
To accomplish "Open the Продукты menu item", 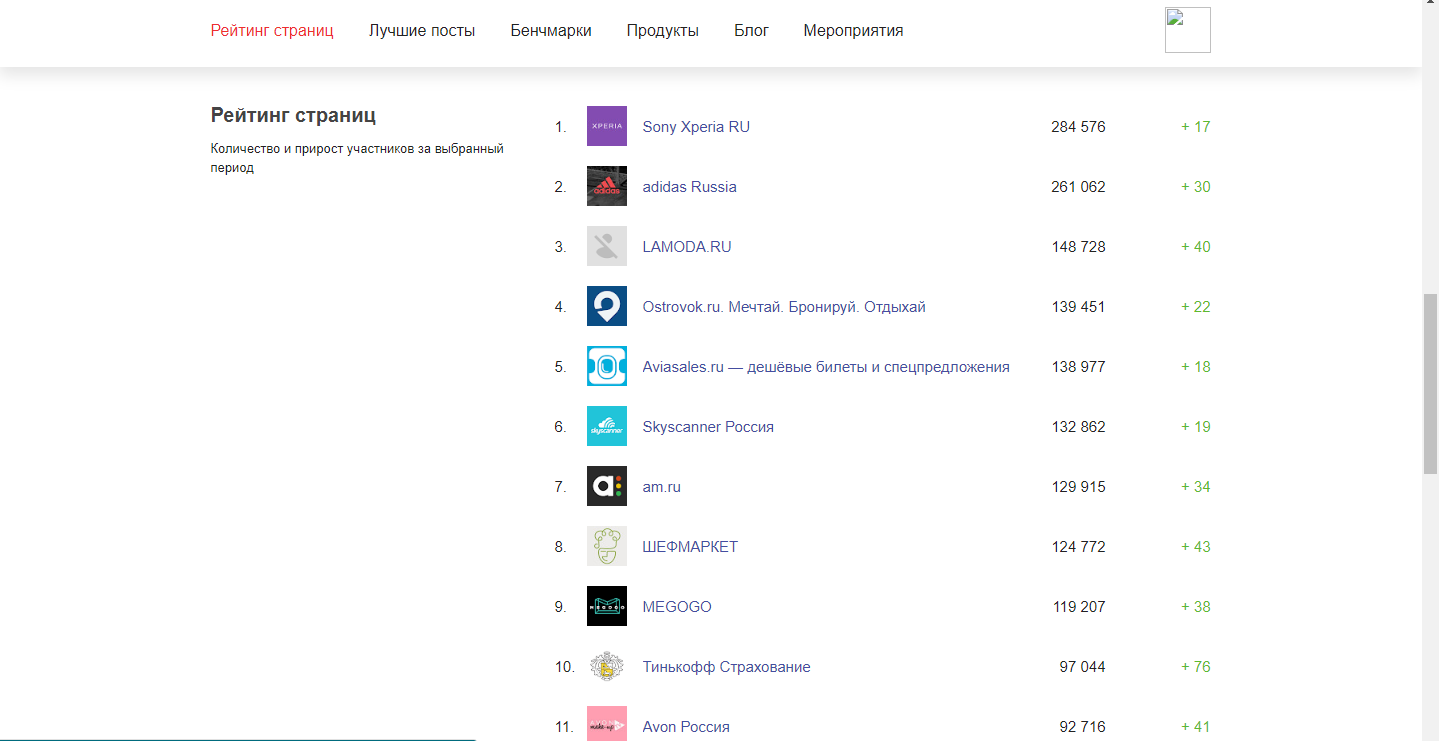I will point(663,31).
